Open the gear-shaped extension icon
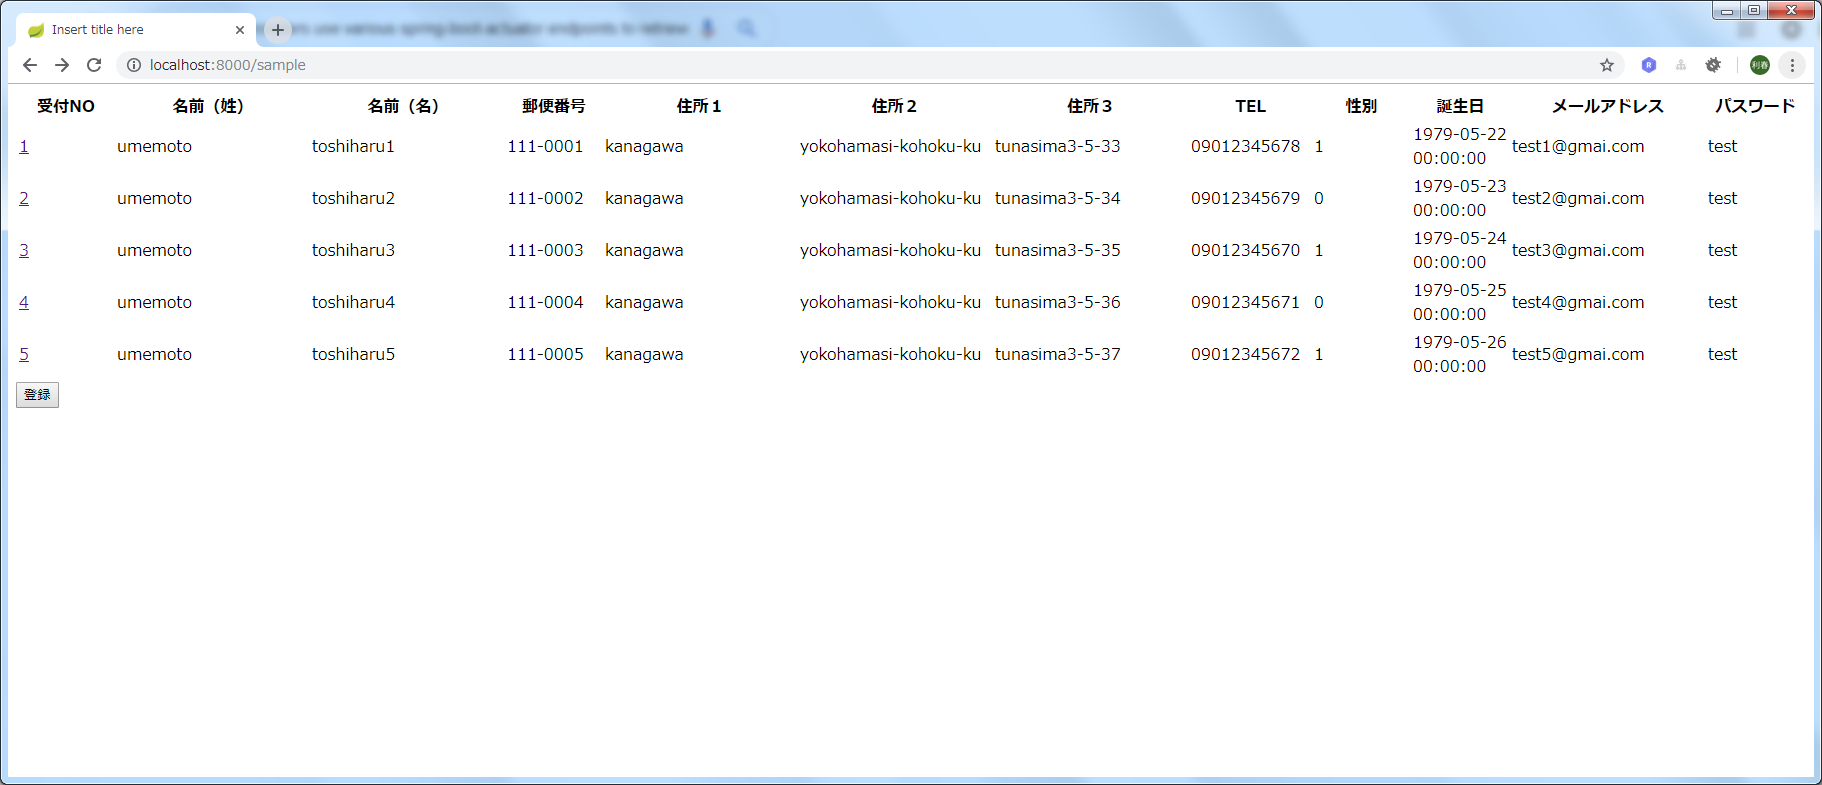Image resolution: width=1822 pixels, height=785 pixels. tap(1713, 65)
